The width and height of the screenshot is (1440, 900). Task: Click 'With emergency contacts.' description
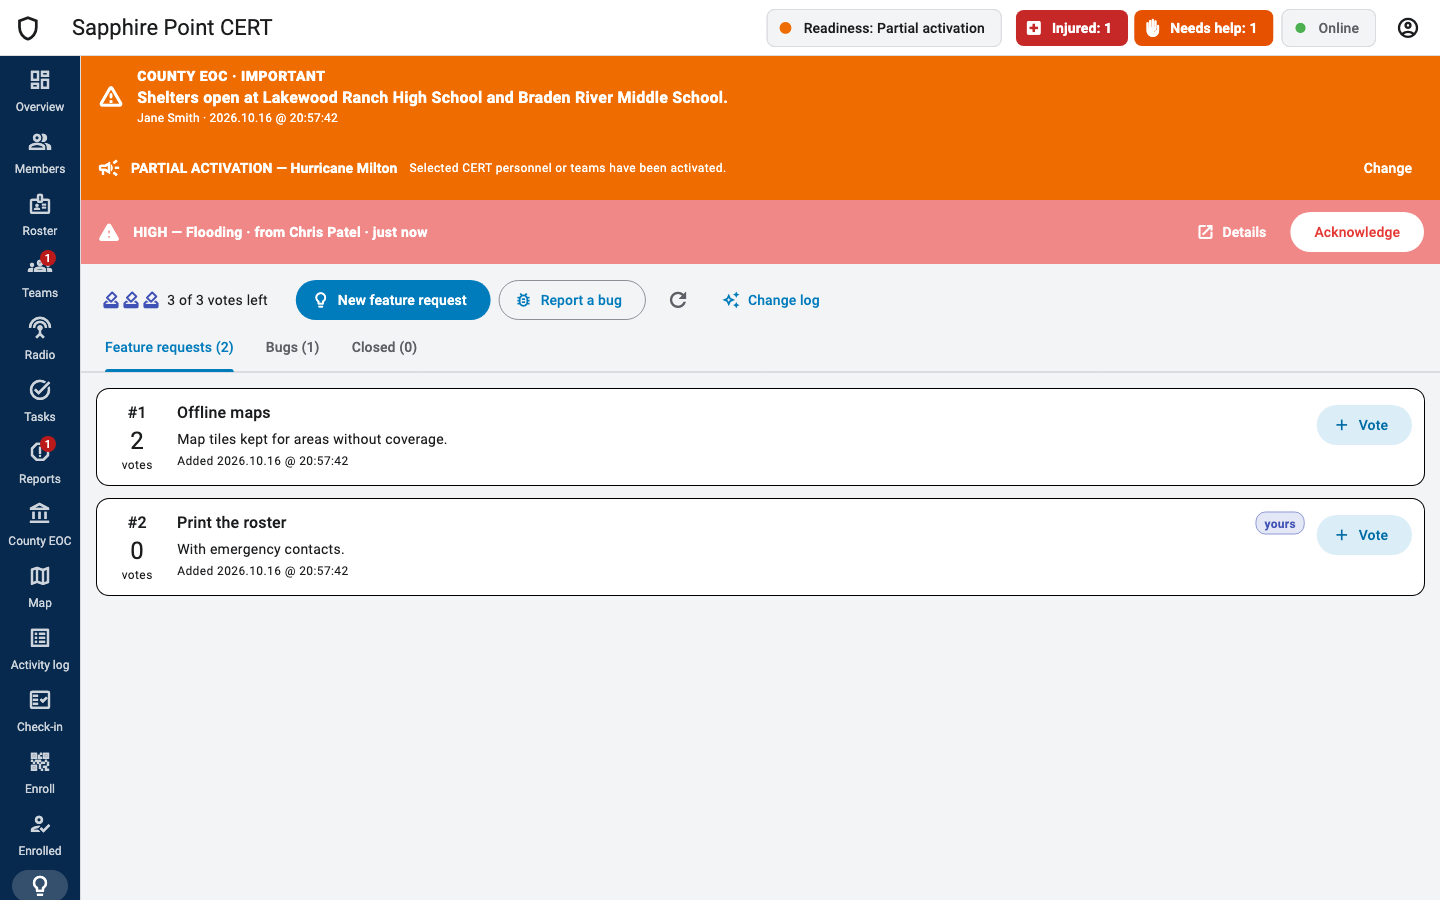click(261, 549)
